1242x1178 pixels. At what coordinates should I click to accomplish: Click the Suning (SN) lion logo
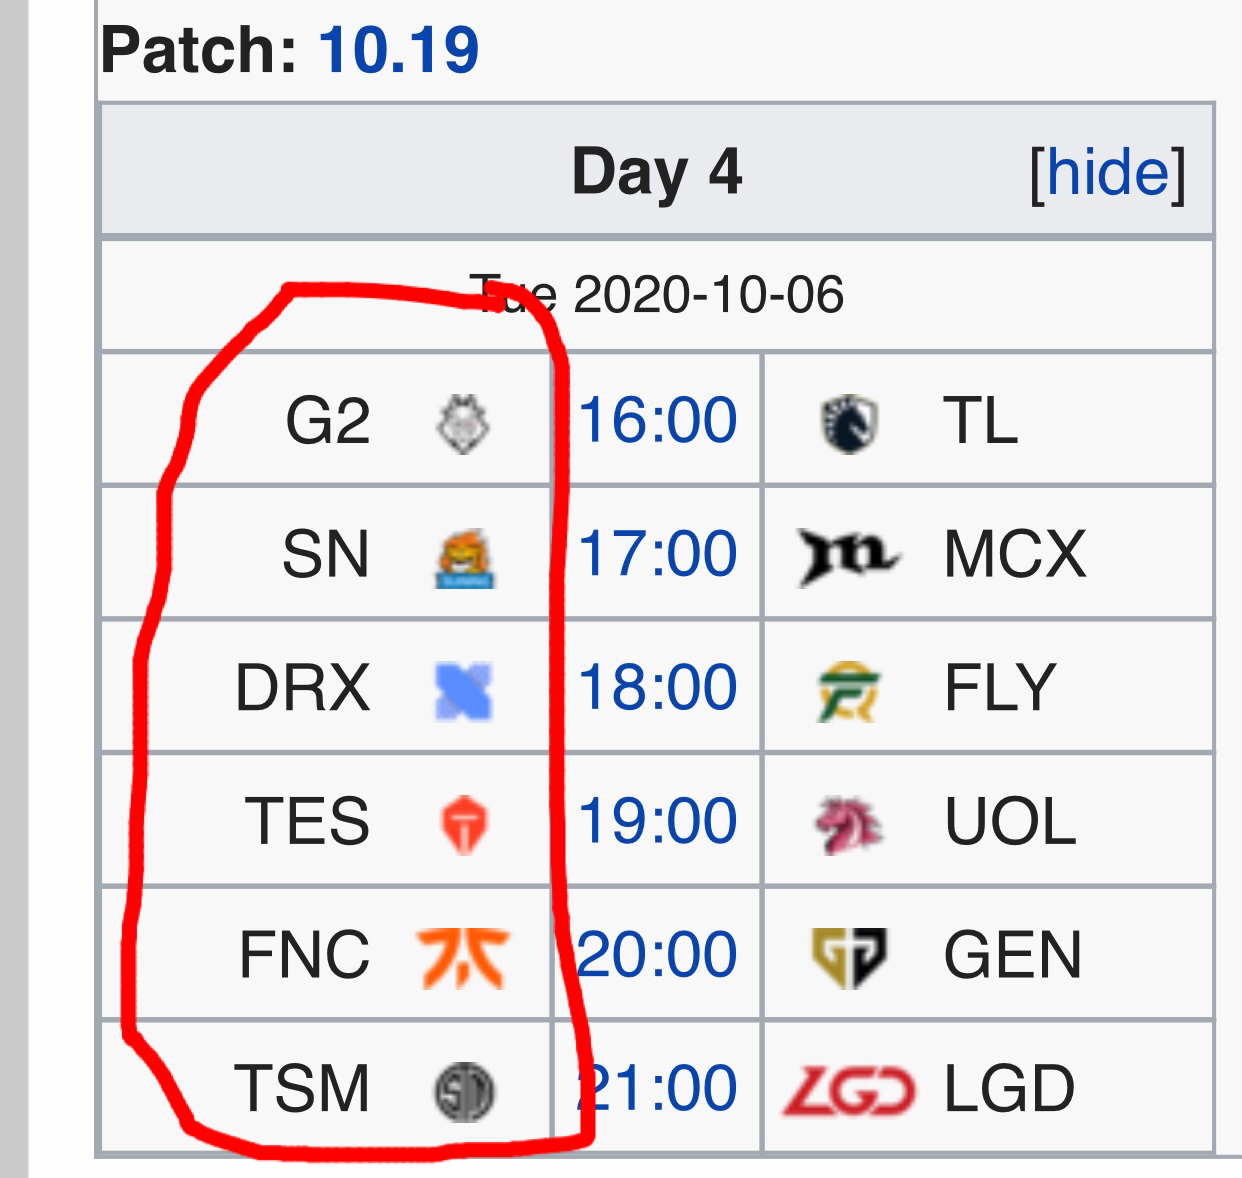coord(465,558)
